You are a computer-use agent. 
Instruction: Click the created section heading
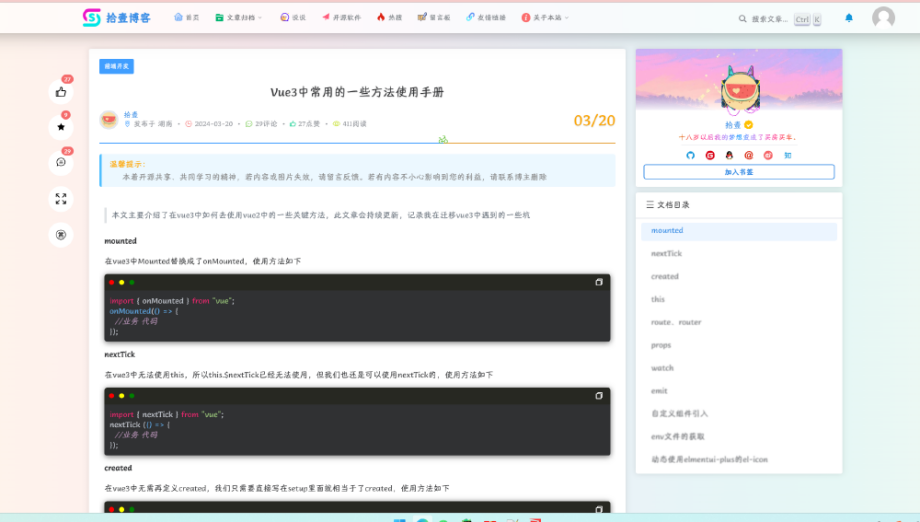[118, 468]
